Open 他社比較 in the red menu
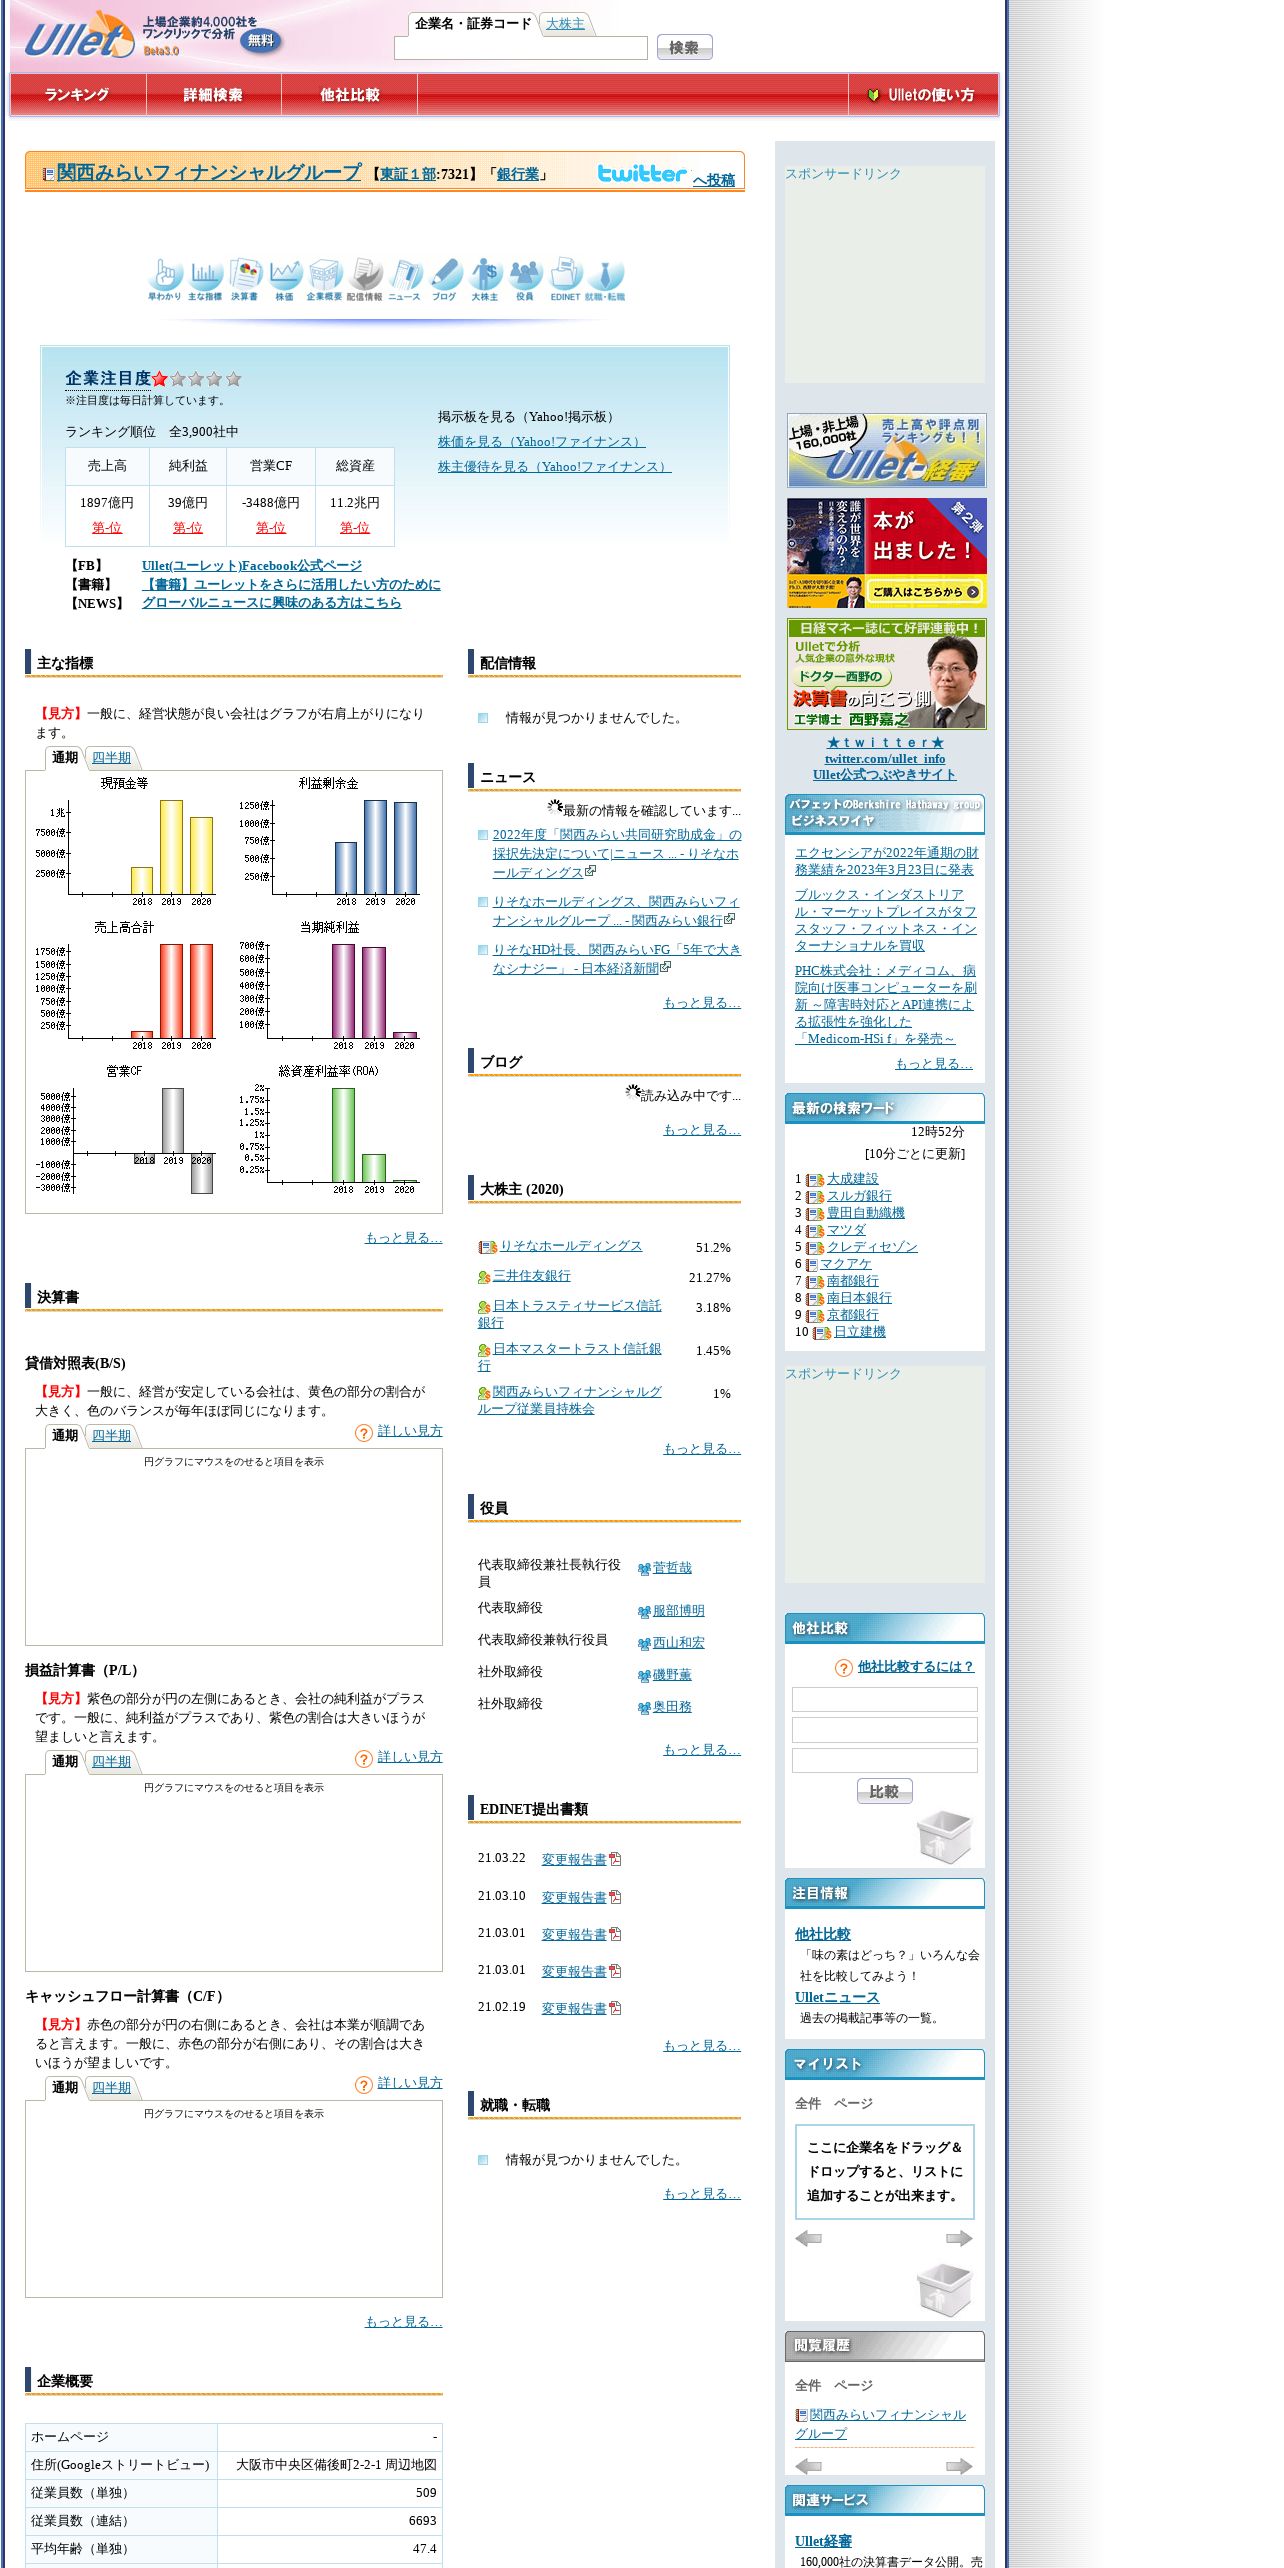The image size is (1284, 2568). 350,95
